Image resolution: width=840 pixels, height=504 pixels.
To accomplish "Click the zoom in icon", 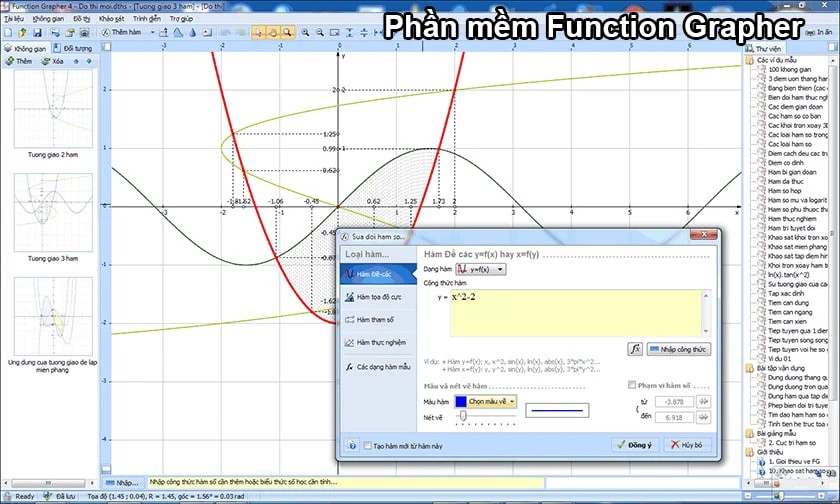I will (x=305, y=33).
